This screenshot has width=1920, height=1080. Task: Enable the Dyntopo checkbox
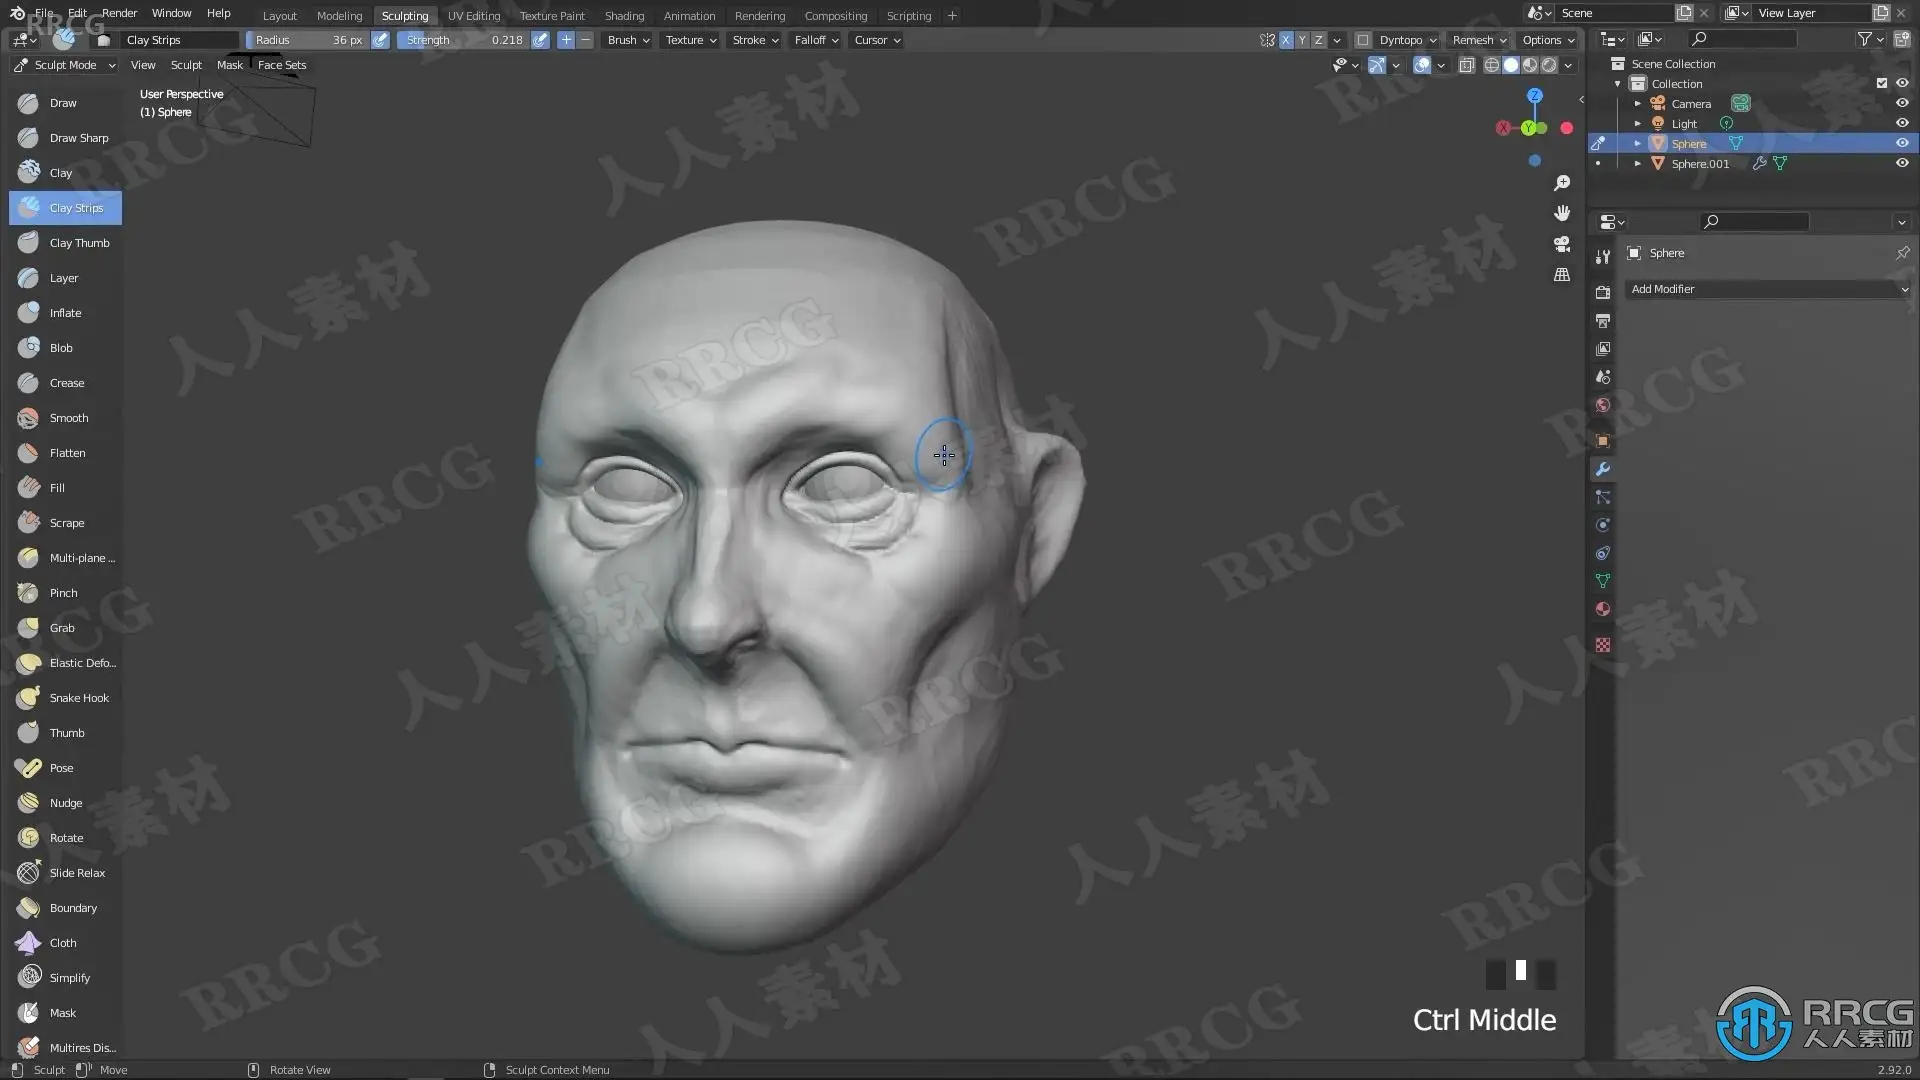pyautogui.click(x=1363, y=40)
